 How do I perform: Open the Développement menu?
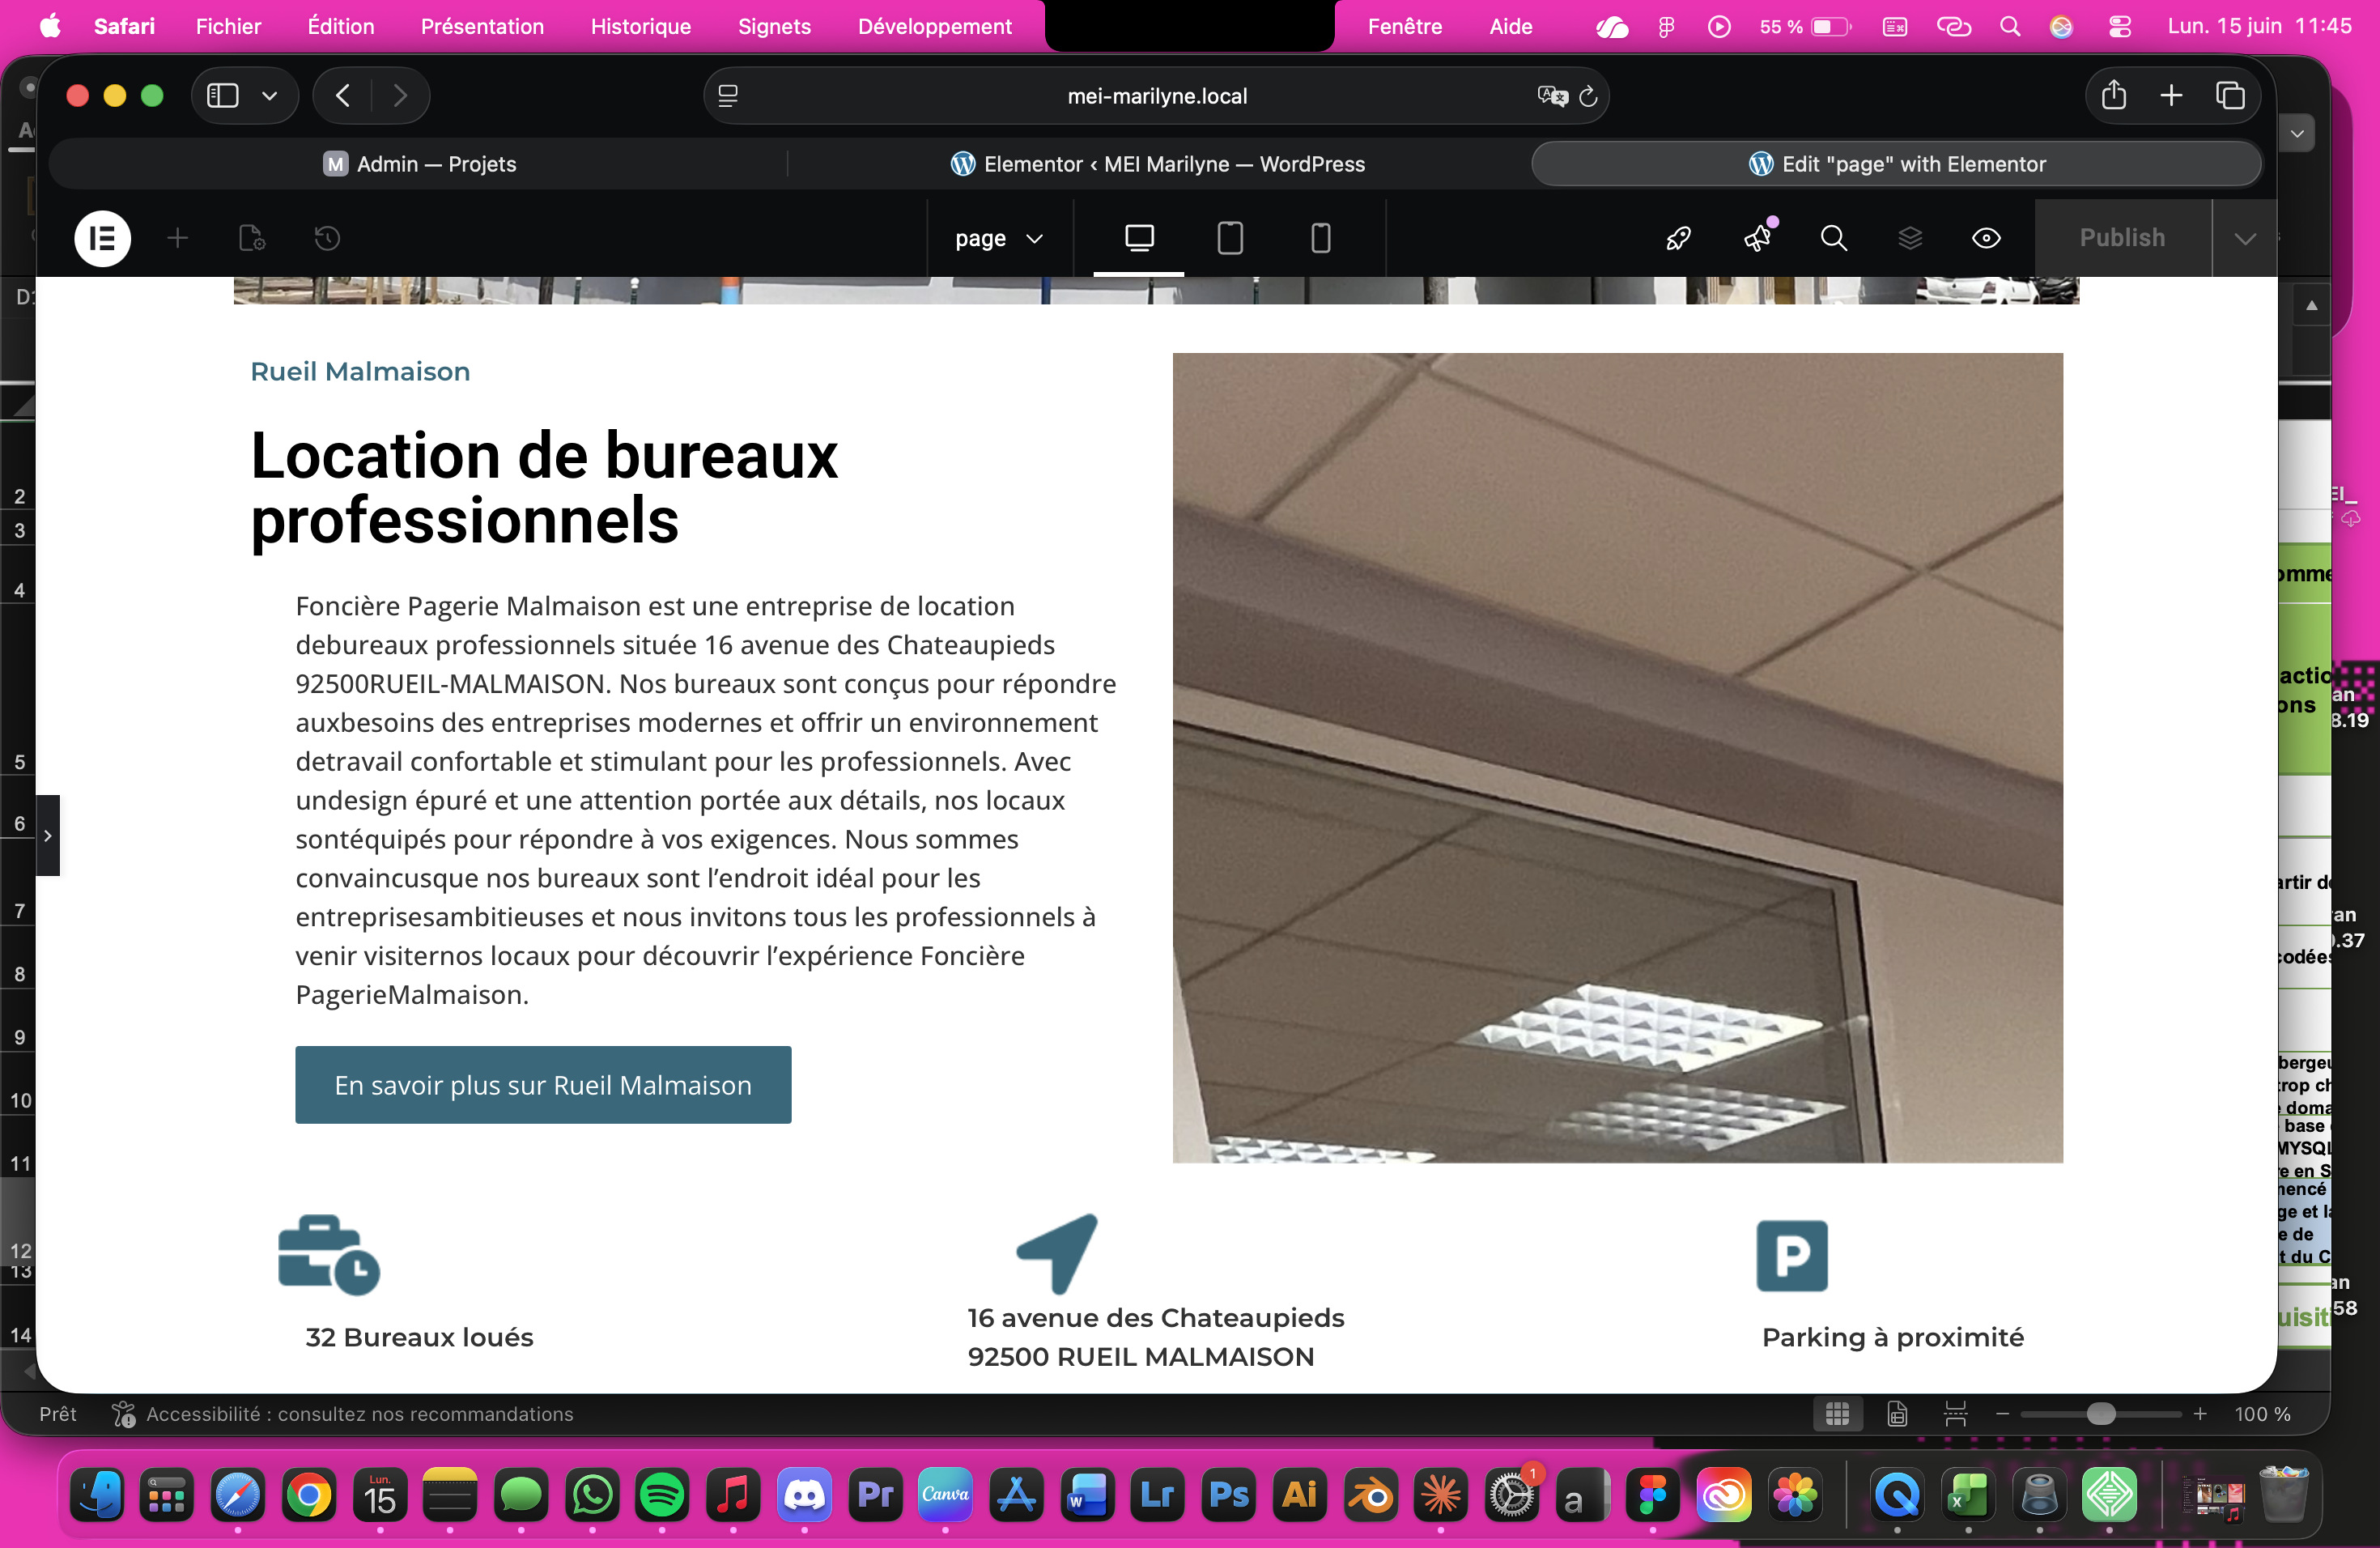coord(934,26)
